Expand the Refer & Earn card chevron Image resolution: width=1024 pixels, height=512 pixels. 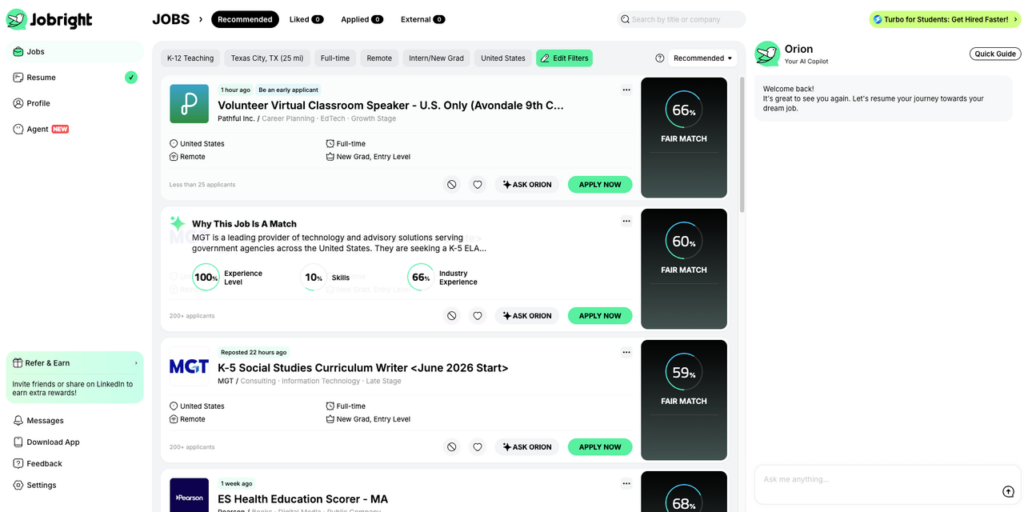(x=136, y=363)
